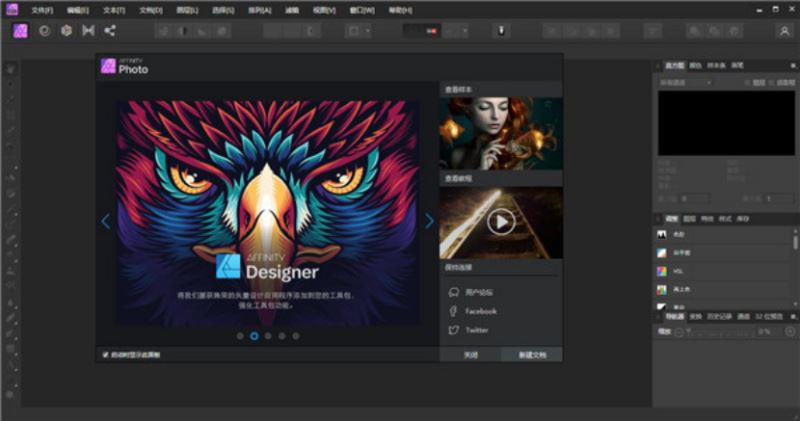Switch to the 图层 Layers tab
The height and width of the screenshot is (421, 800).
click(689, 219)
